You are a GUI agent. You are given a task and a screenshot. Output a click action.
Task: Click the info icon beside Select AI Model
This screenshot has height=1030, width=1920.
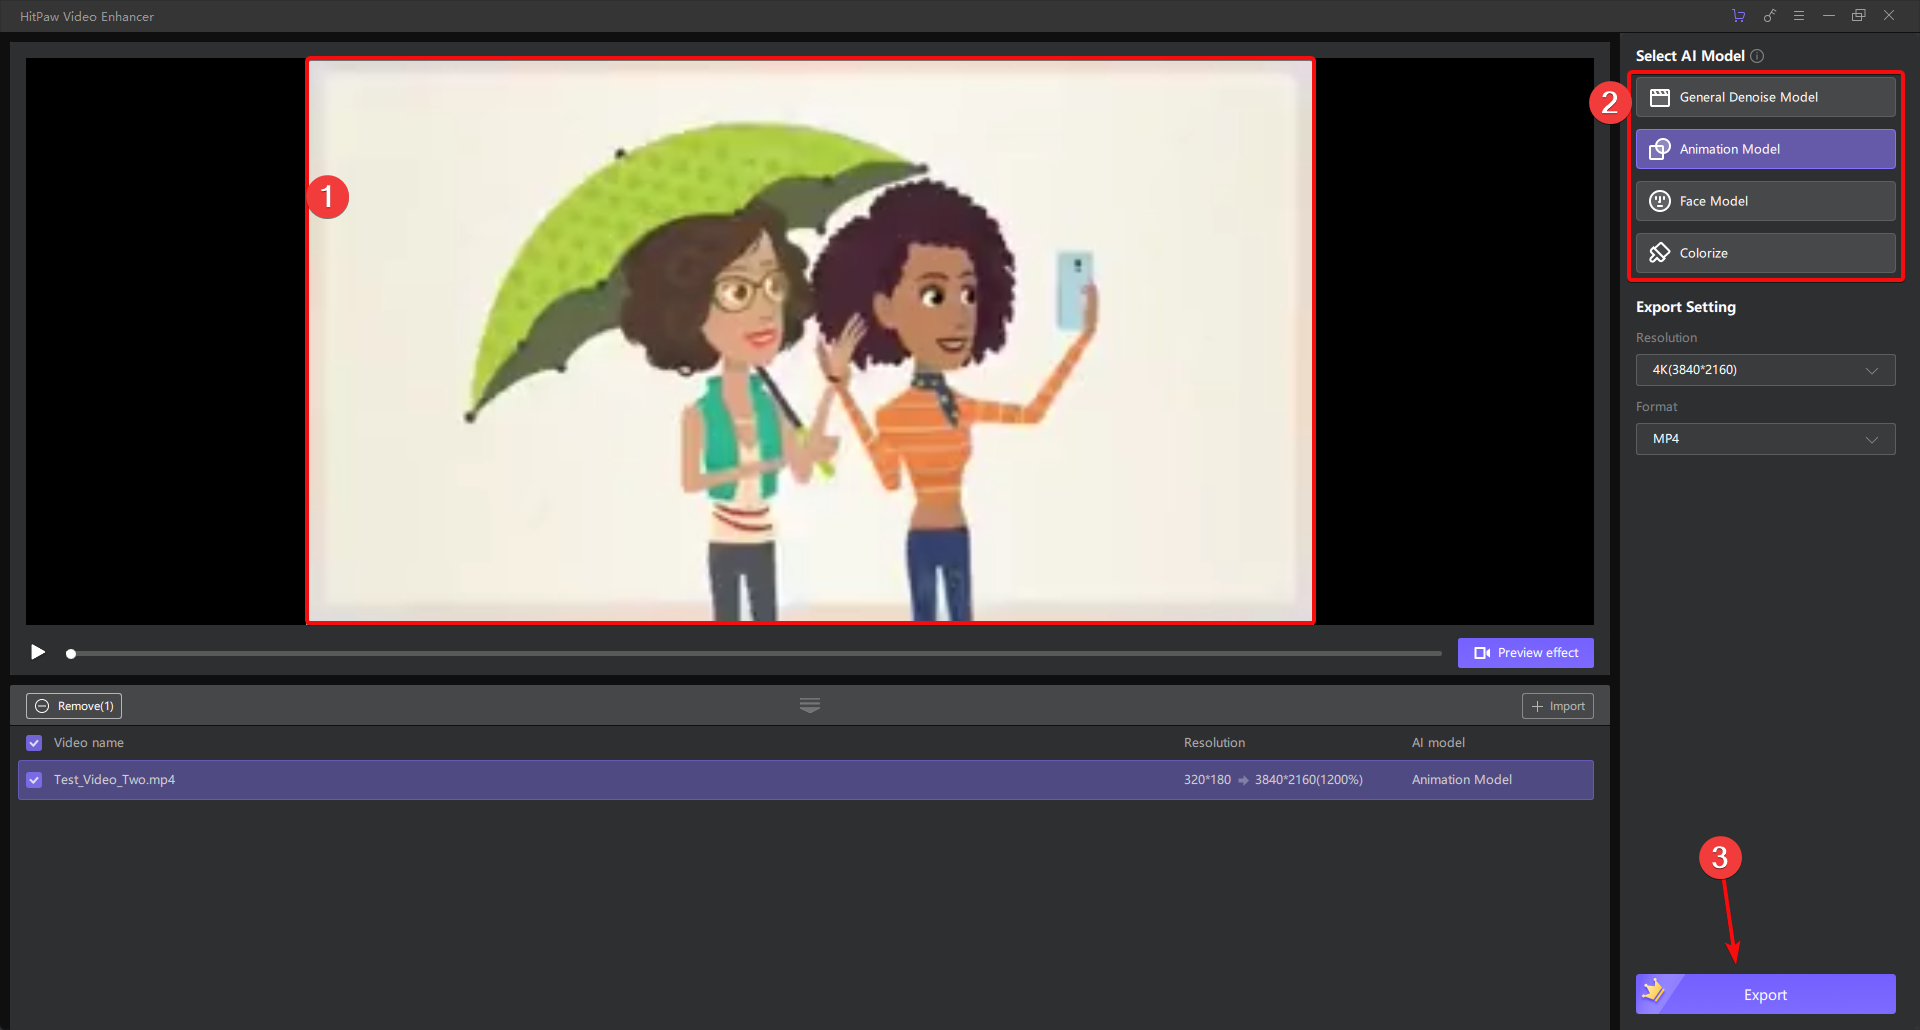[x=1757, y=56]
